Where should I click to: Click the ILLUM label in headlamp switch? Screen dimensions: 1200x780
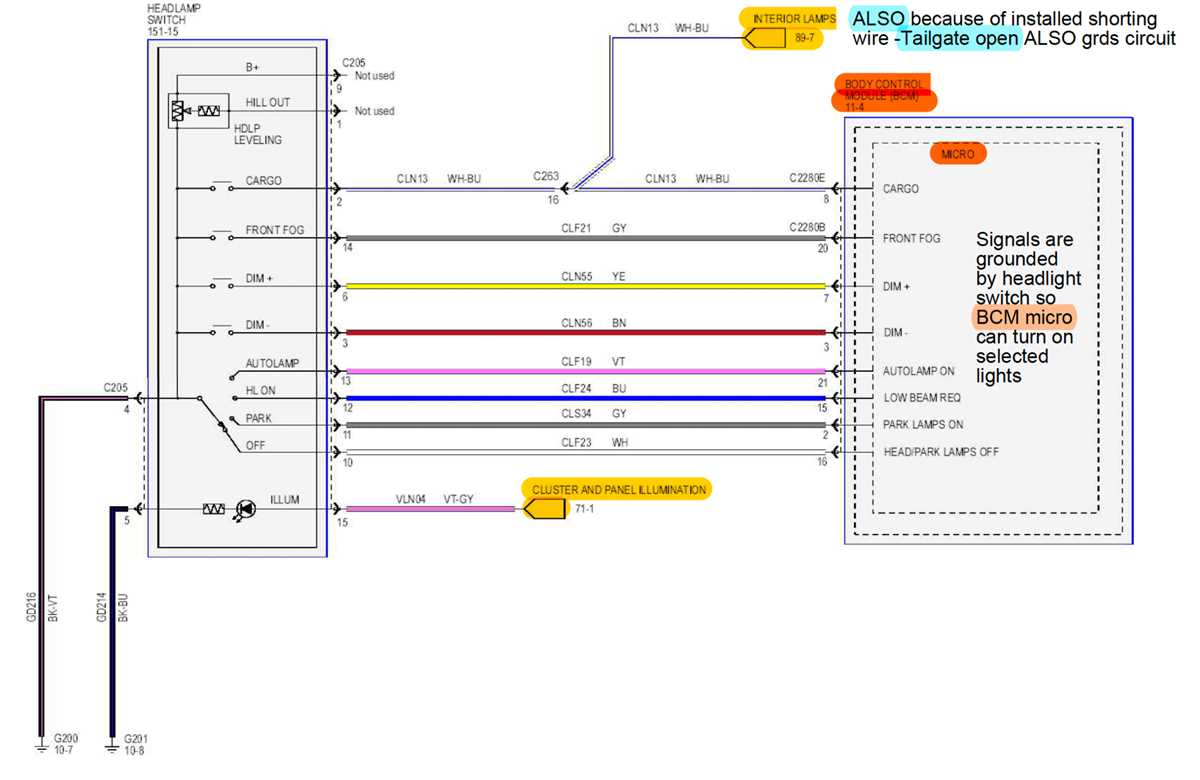pyautogui.click(x=284, y=499)
